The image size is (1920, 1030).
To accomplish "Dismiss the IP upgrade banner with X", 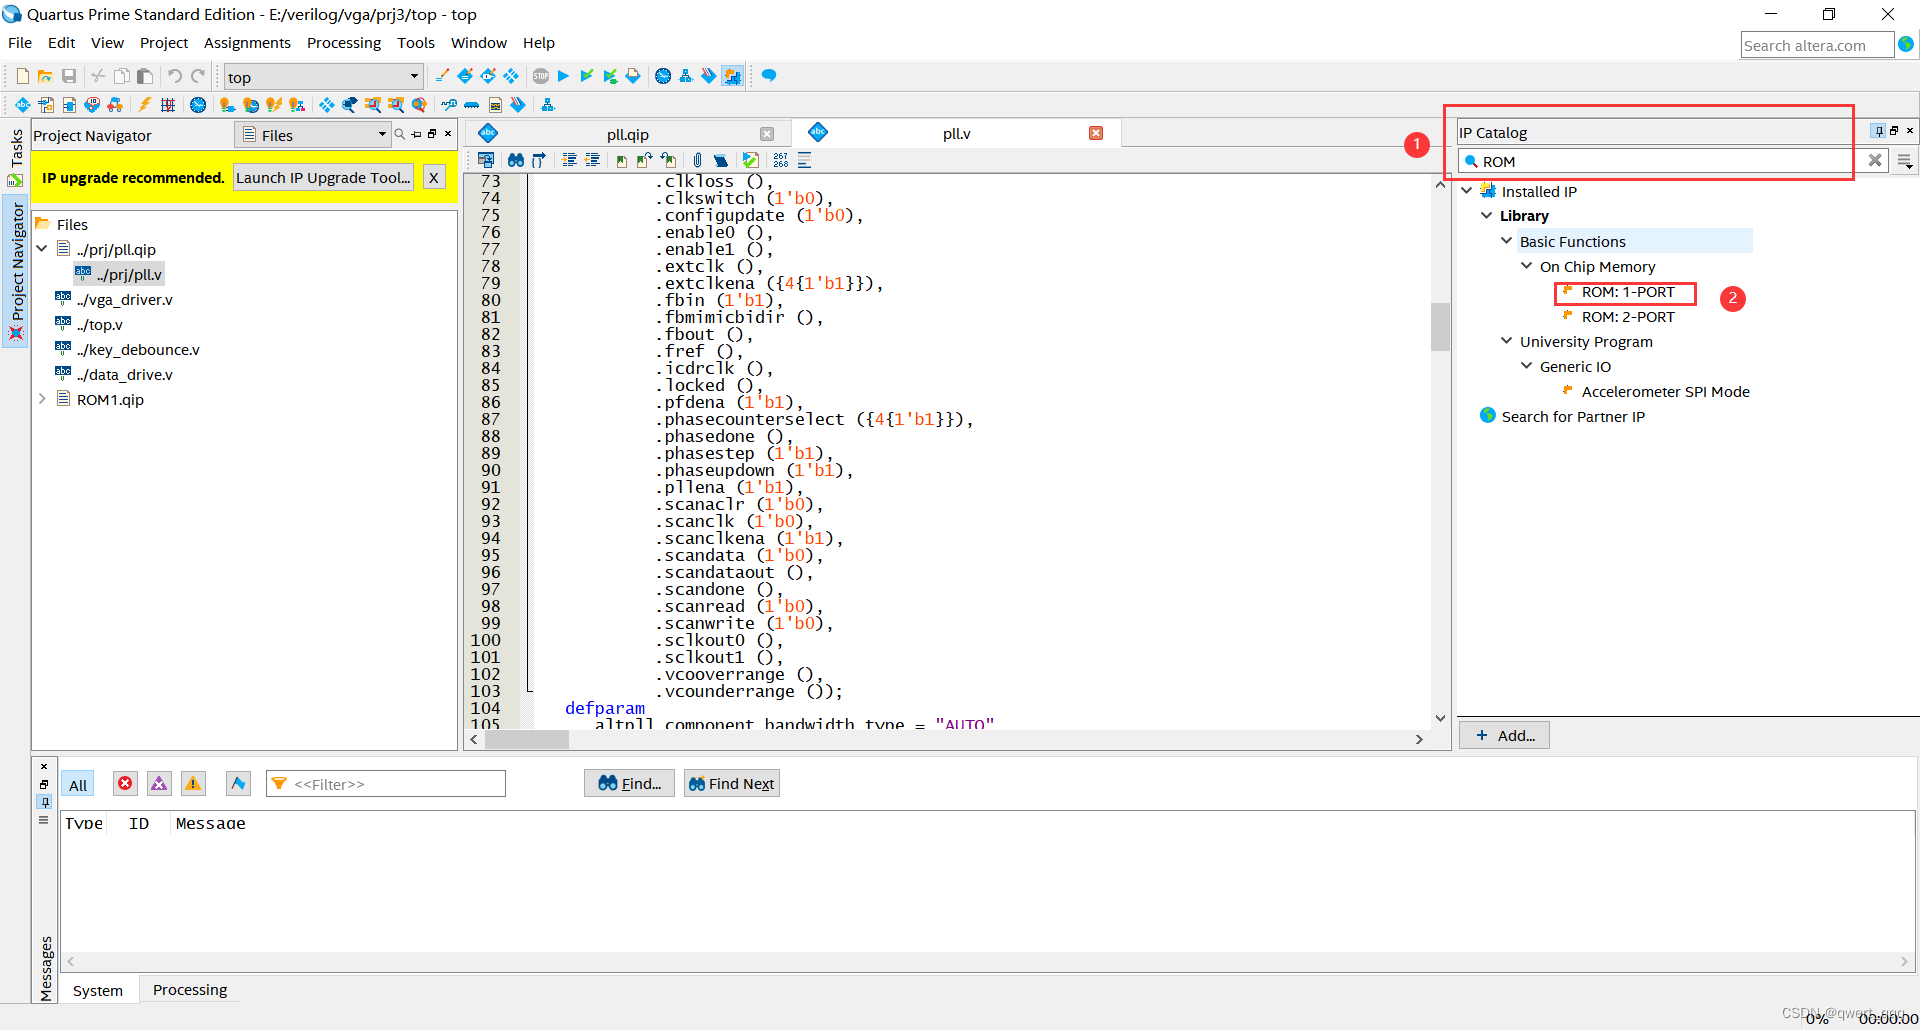I will tap(434, 178).
